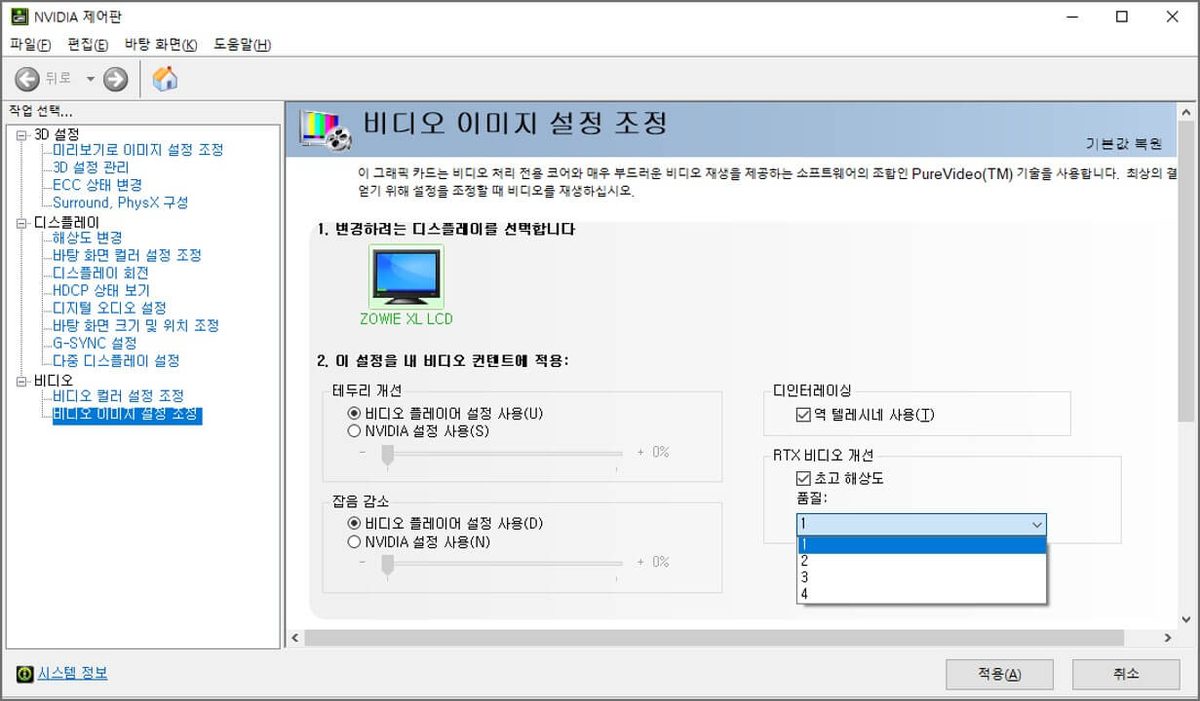Select NVIDIA 설정 사용(N) radio for 잡음 감소
1200x701 pixels.
(x=353, y=541)
